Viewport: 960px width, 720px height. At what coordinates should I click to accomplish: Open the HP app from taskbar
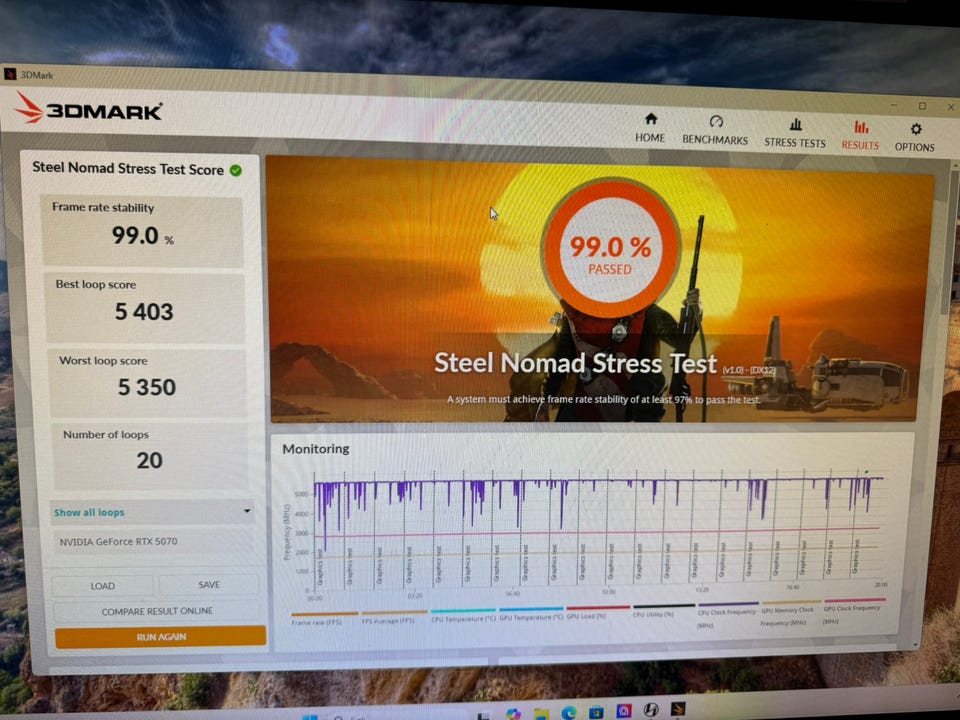(651, 710)
